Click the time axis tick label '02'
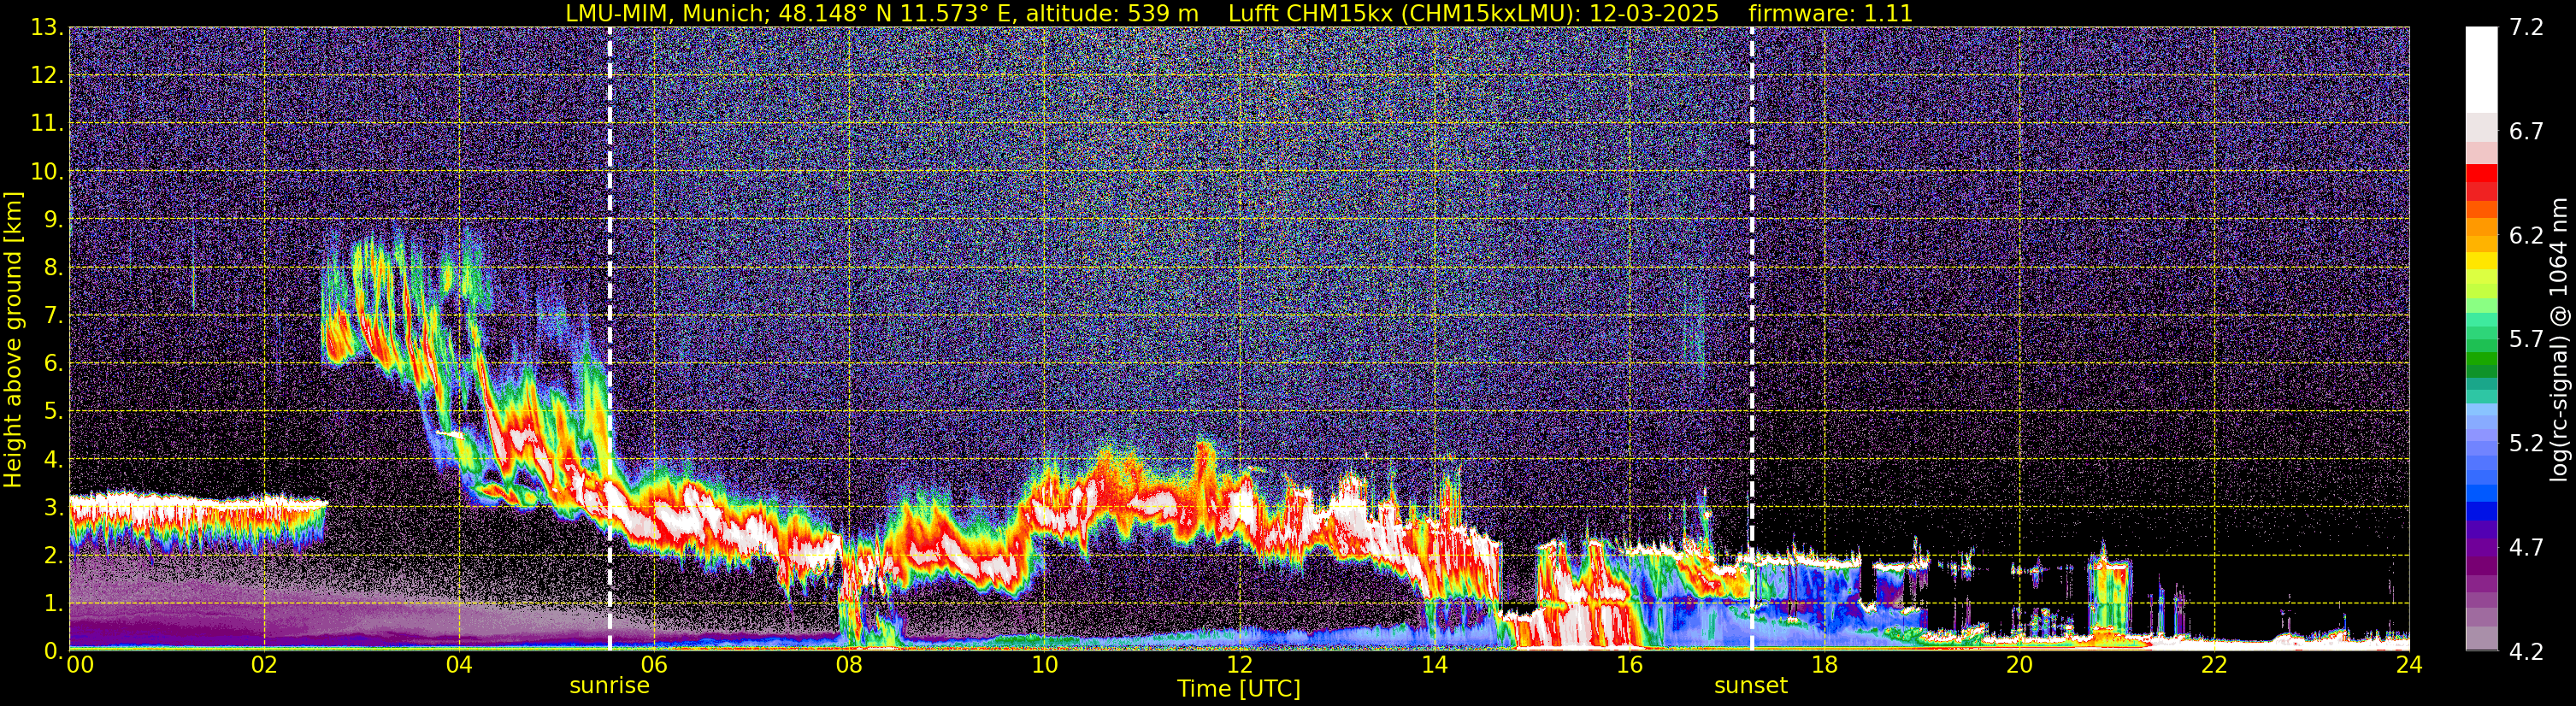The width and height of the screenshot is (2576, 706). pos(264,665)
